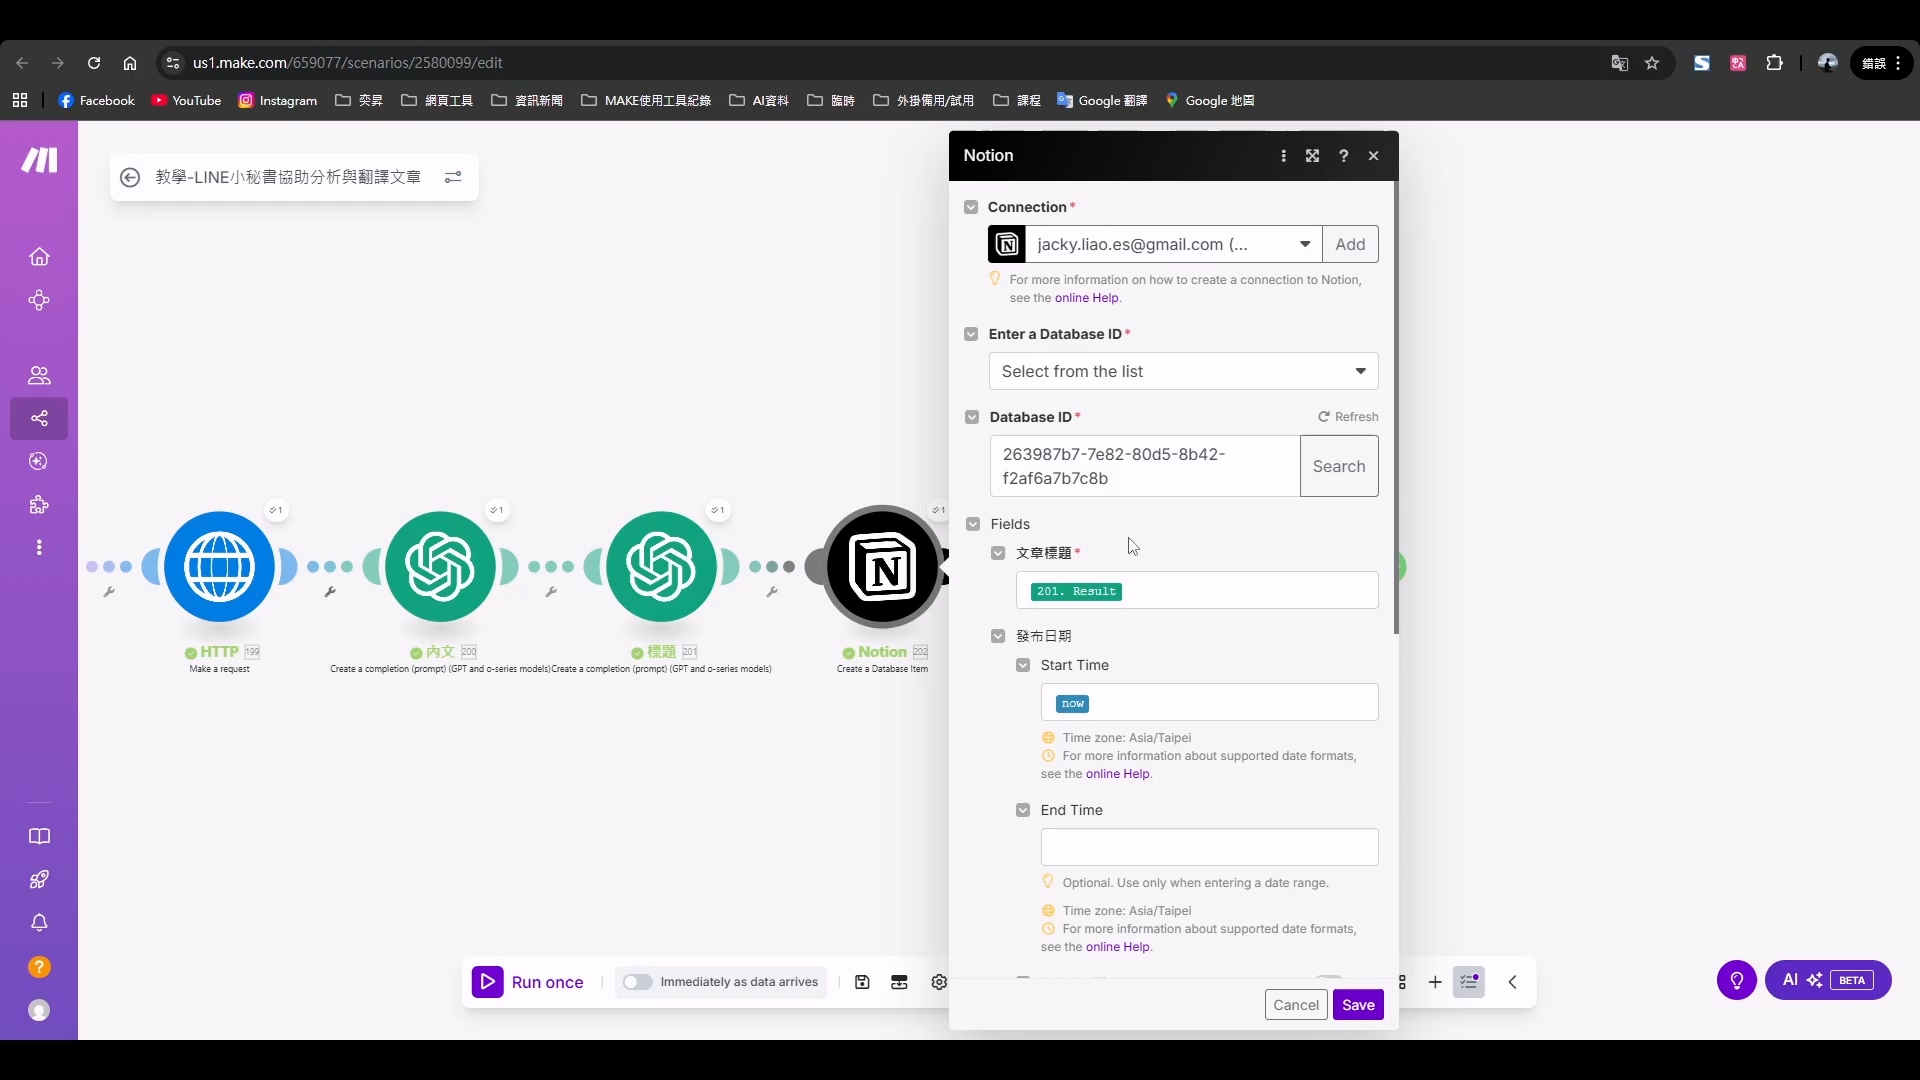Select the 標題 OpenAI module node
Image resolution: width=1920 pixels, height=1080 pixels.
point(662,566)
